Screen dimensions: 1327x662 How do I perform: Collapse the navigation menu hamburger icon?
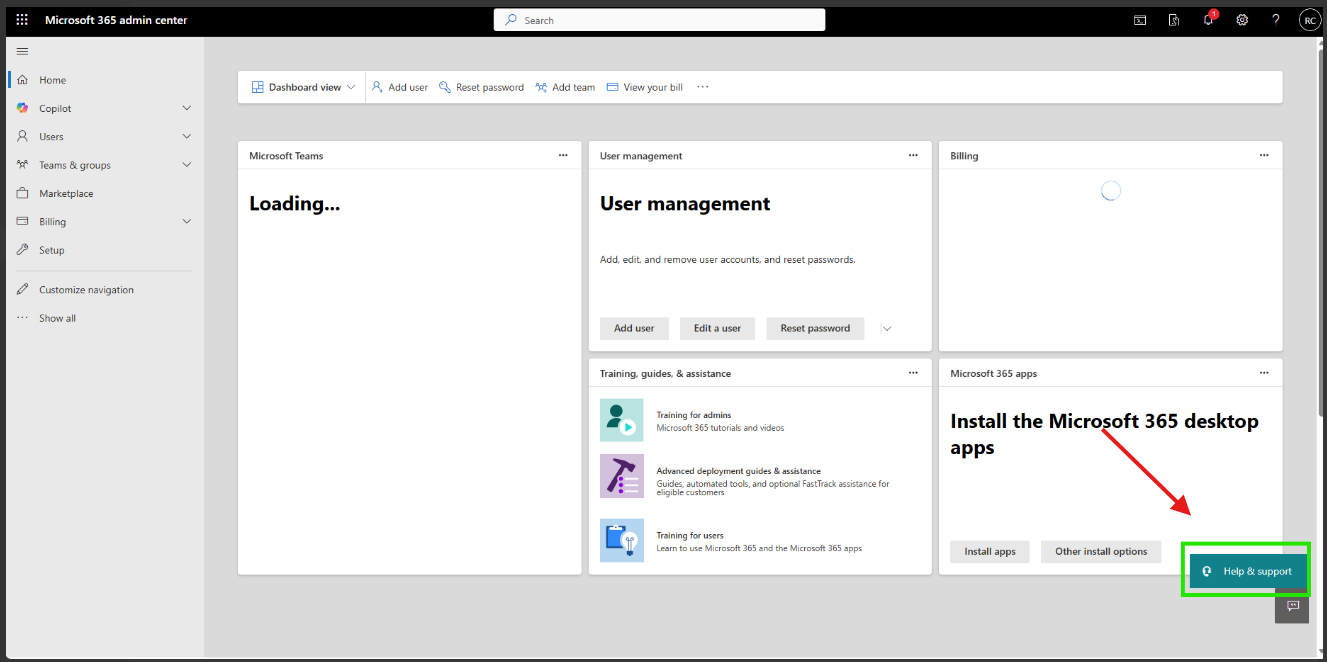click(22, 51)
